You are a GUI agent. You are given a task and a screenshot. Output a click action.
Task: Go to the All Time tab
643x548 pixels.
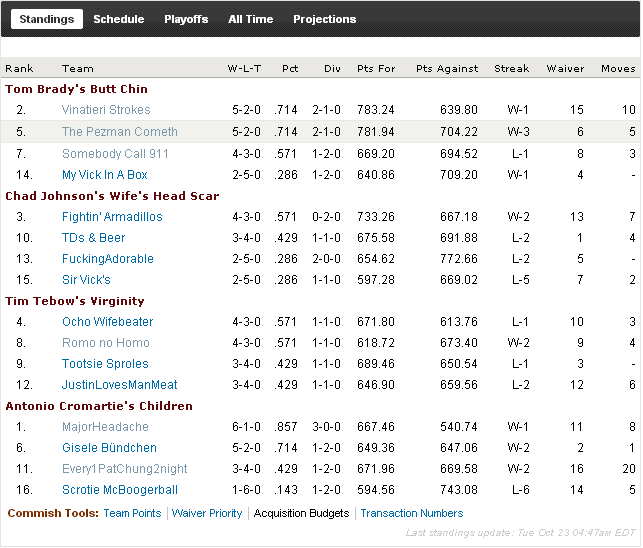click(x=251, y=19)
